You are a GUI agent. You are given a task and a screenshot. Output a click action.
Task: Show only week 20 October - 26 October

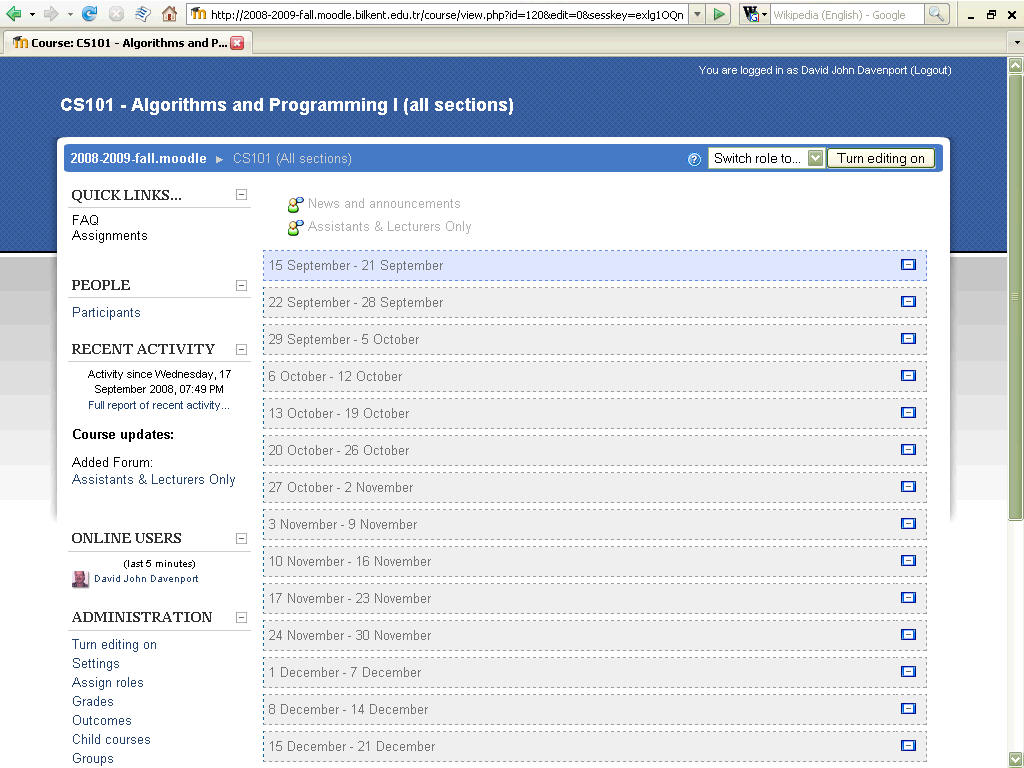[908, 449]
